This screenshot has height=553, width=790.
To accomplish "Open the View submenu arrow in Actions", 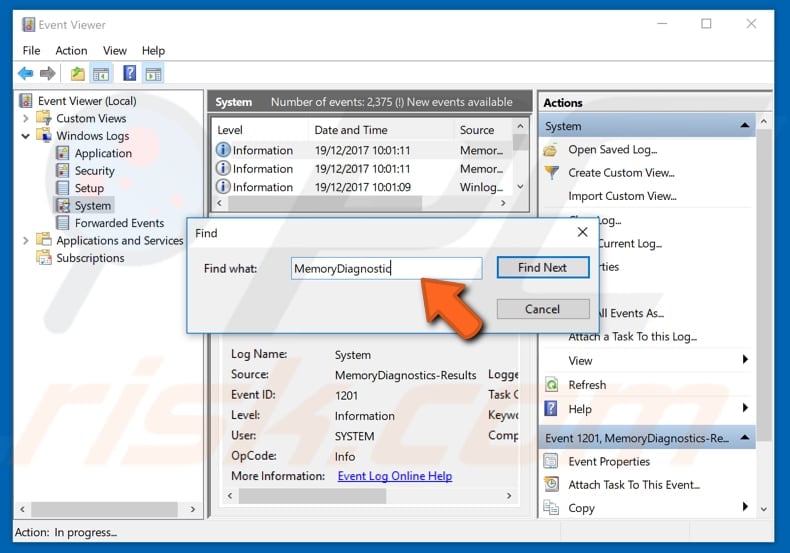I will (745, 359).
